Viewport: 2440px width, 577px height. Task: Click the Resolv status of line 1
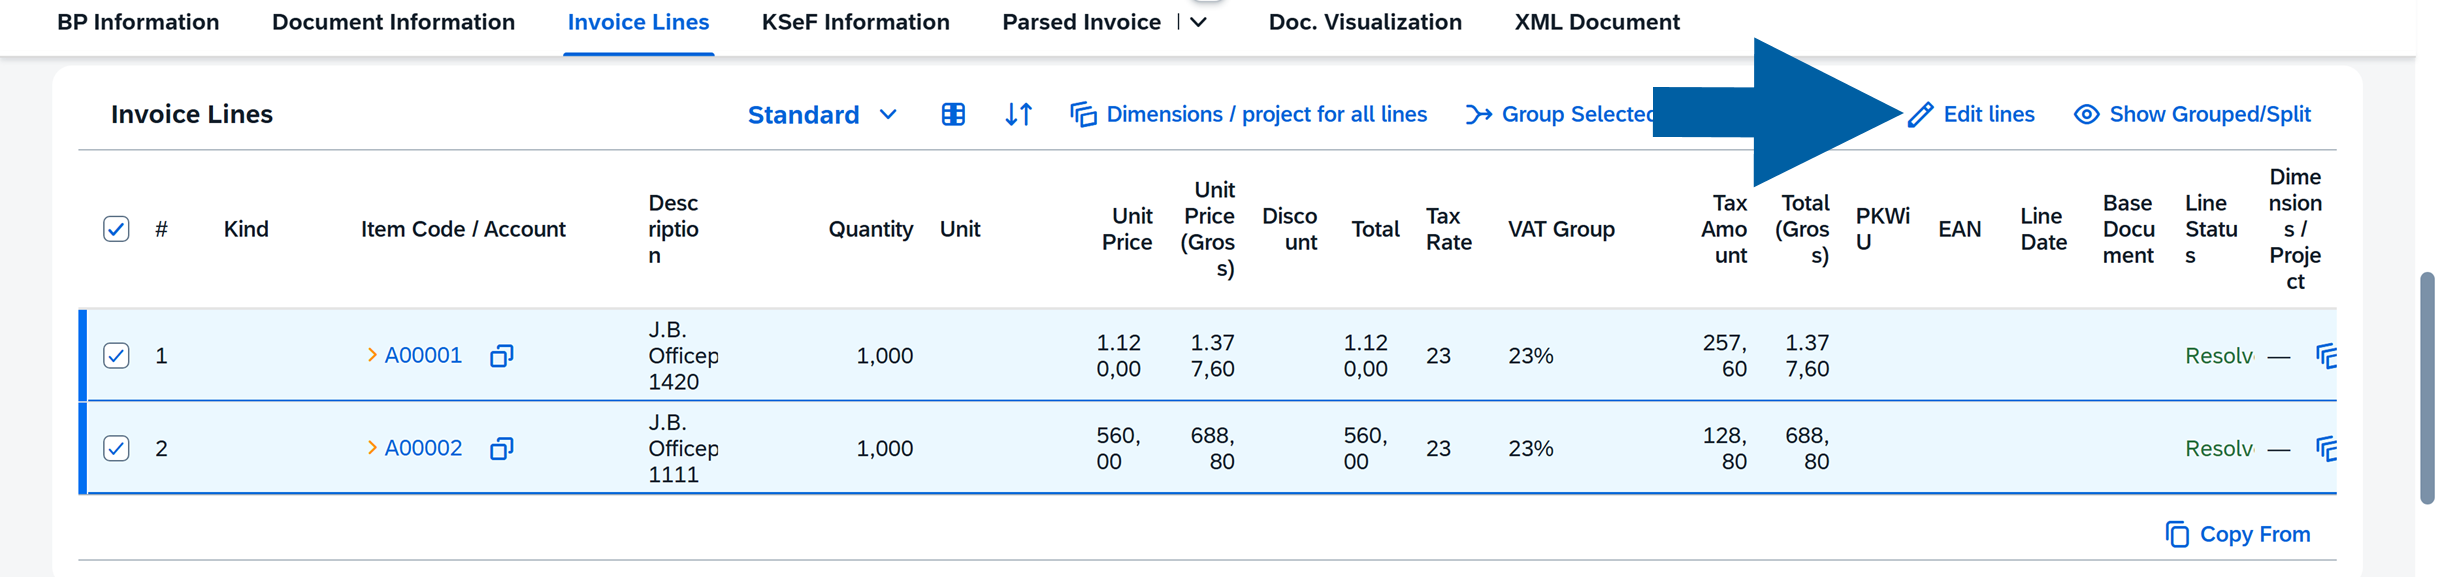[2218, 356]
